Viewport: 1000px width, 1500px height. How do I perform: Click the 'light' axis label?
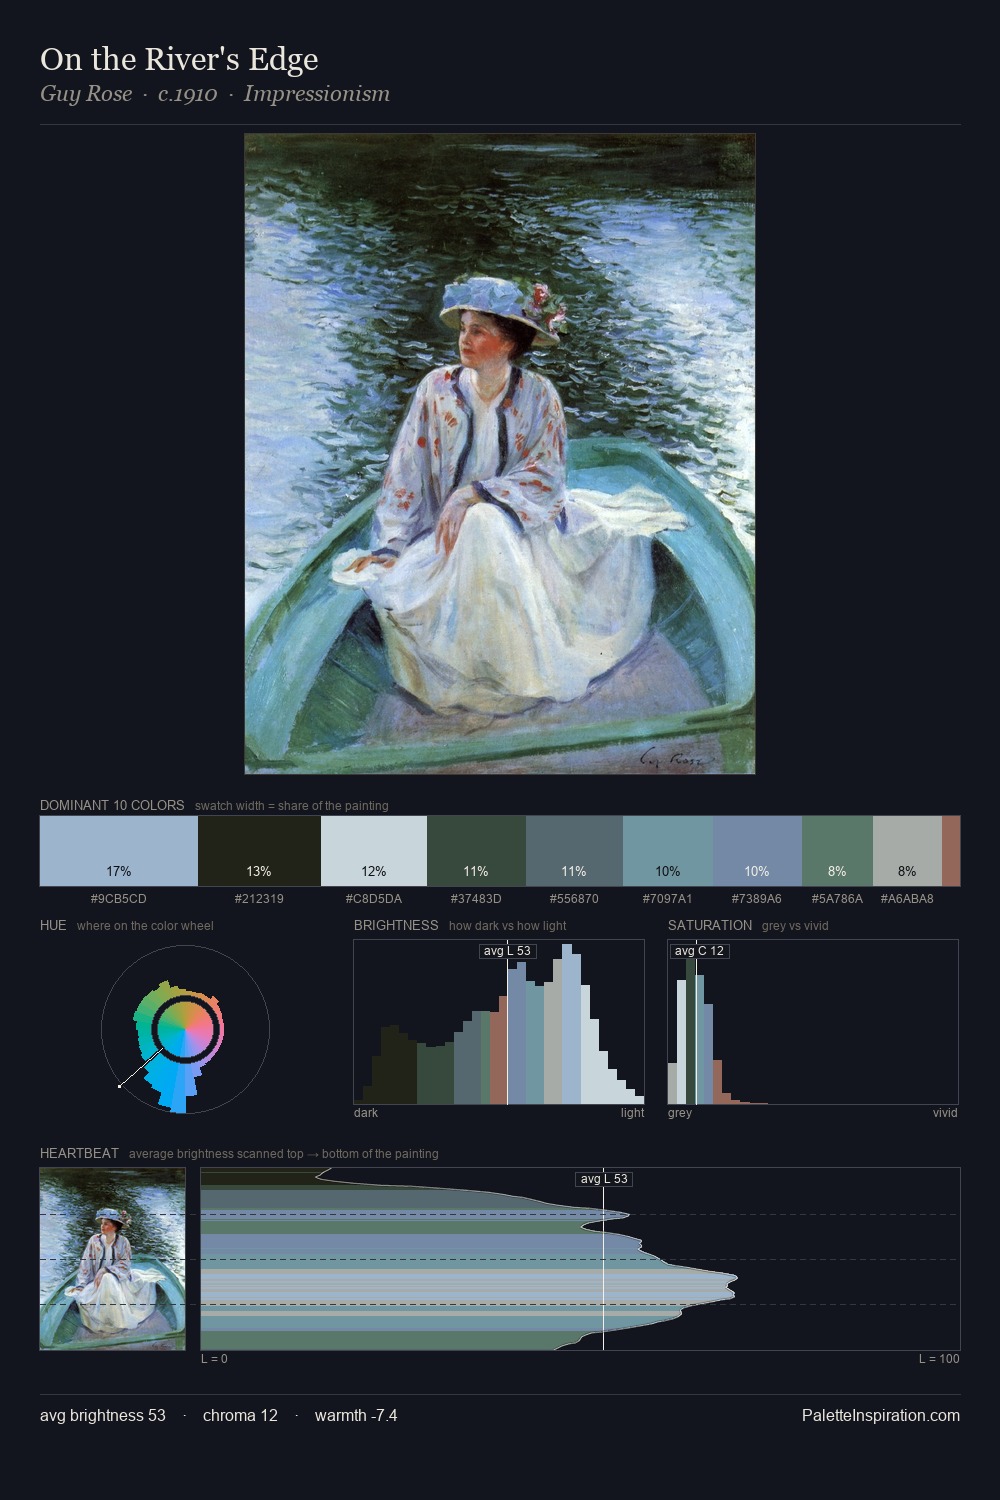[x=632, y=1113]
